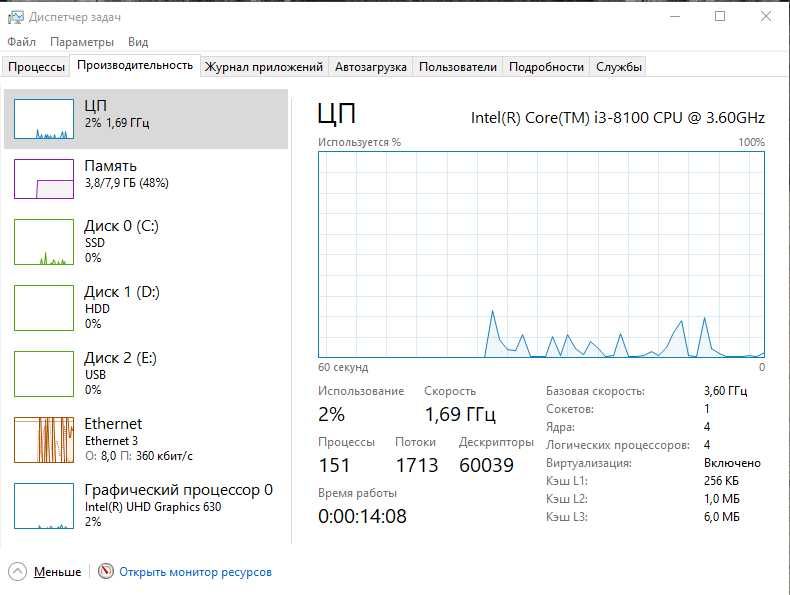This screenshot has height=595, width=790.
Task: Close the Диспетчер задач window
Action: (765, 17)
